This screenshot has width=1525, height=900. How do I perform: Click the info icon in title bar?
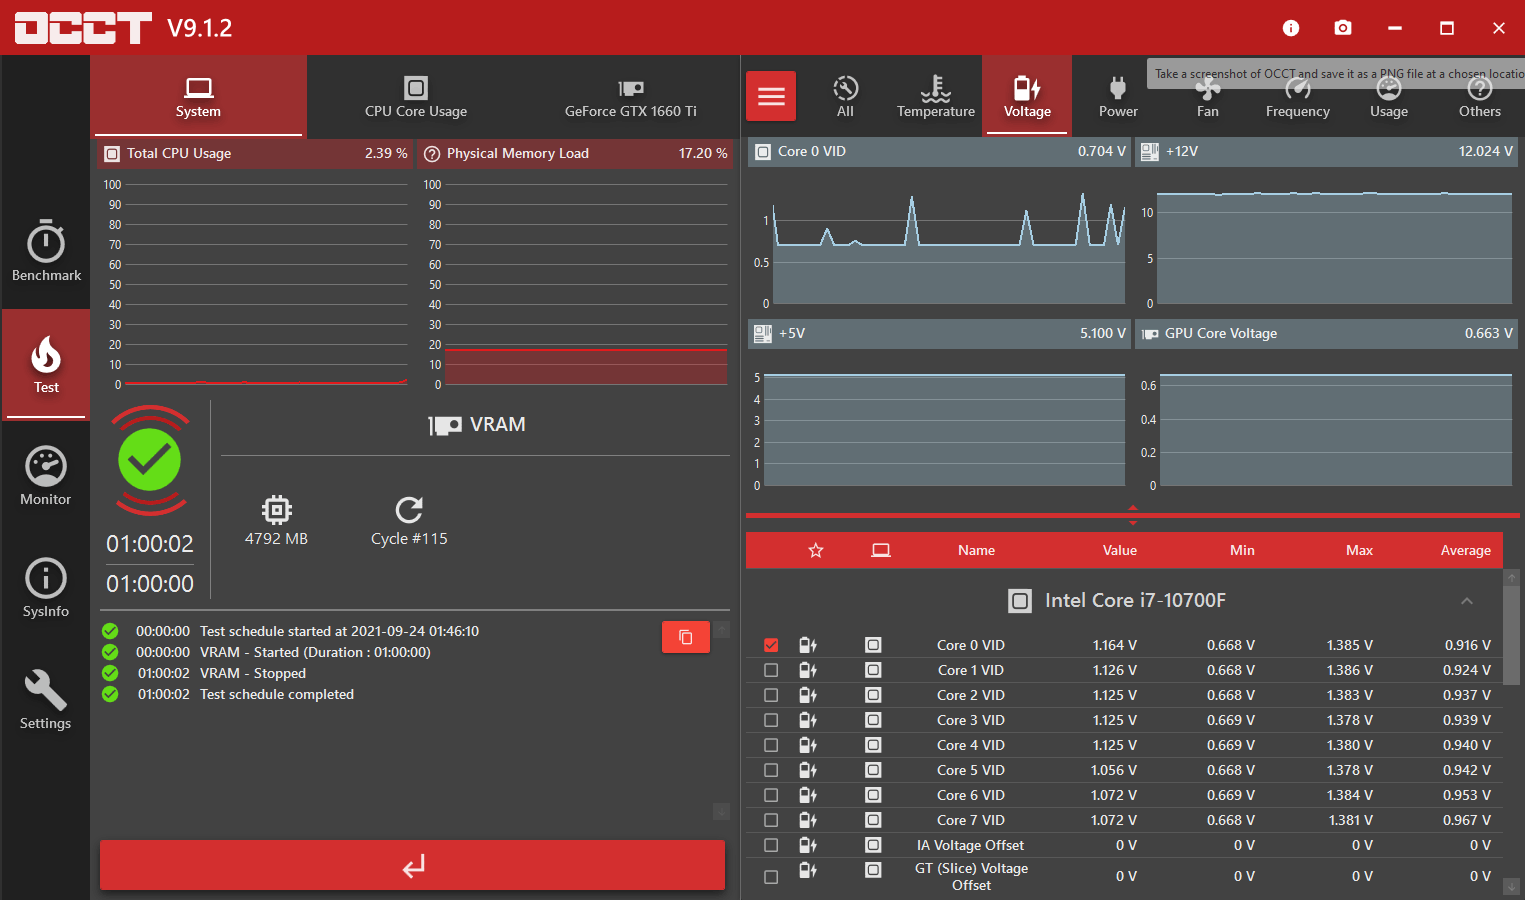(1291, 28)
